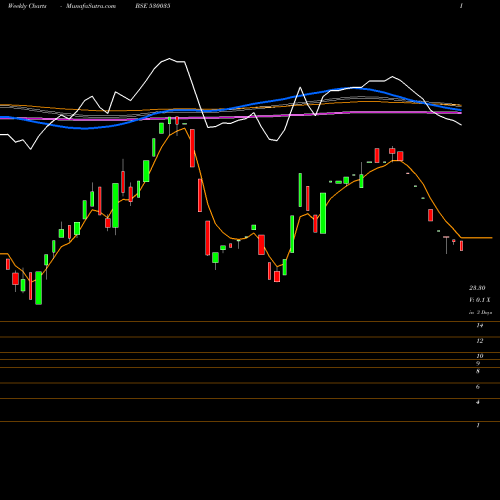Image resolution: width=500 pixels, height=500 pixels.
Task: Click the axis label "10"
Action: point(480,356)
